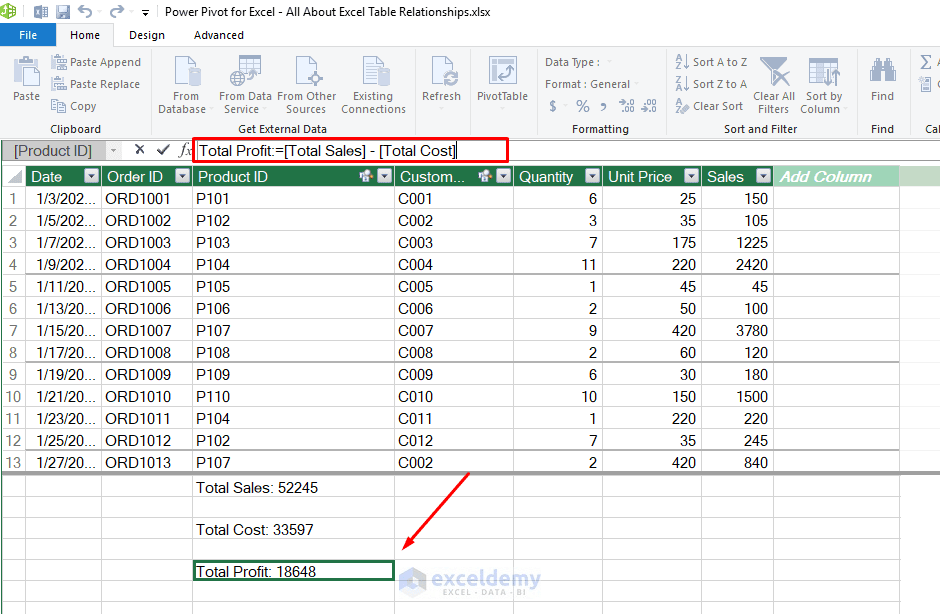Open the File tab
This screenshot has width=940, height=614.
28,35
